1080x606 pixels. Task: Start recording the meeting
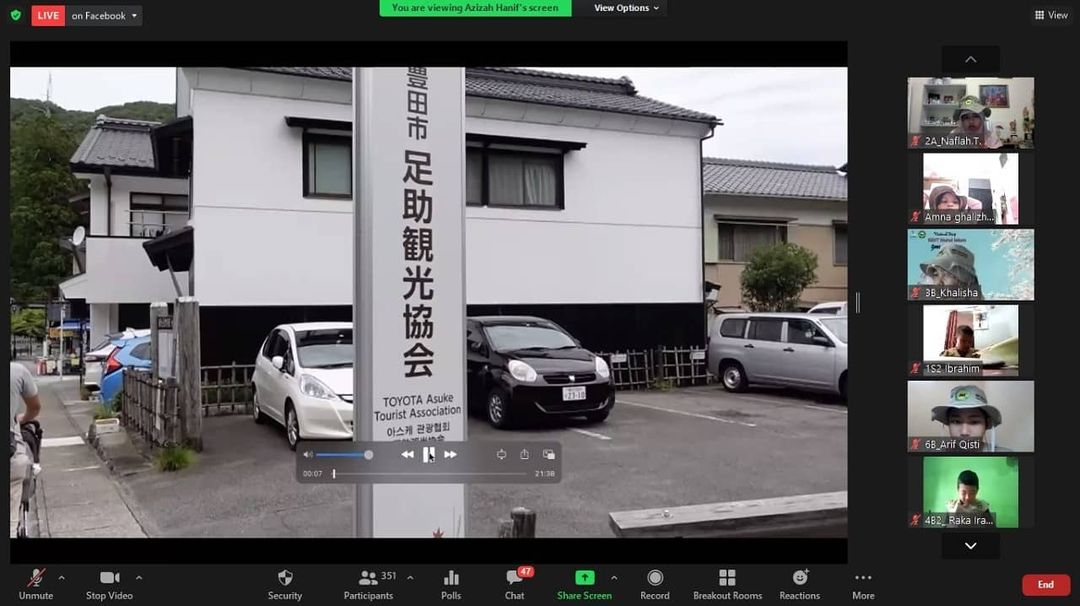point(655,584)
